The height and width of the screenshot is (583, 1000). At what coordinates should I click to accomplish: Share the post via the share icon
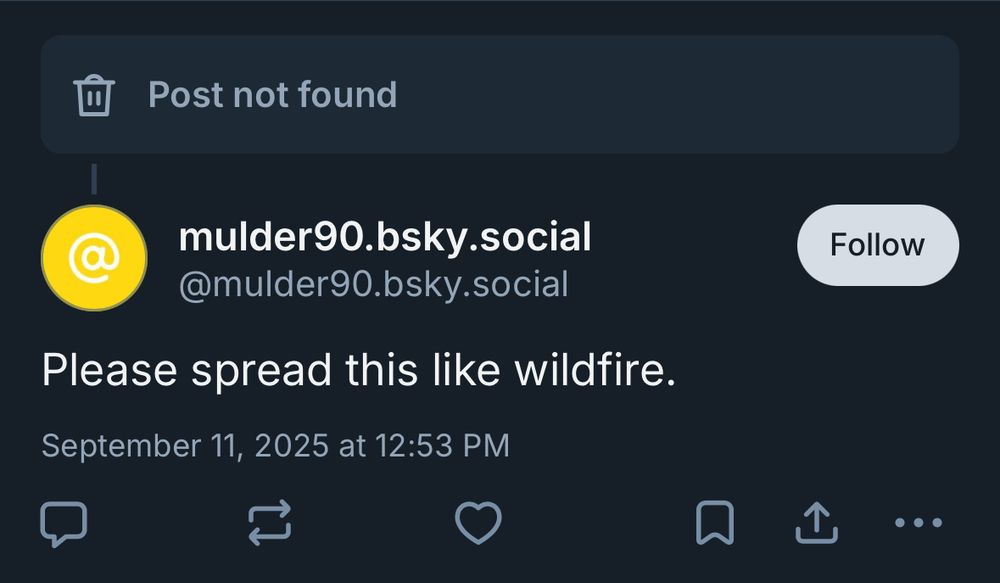(x=817, y=521)
